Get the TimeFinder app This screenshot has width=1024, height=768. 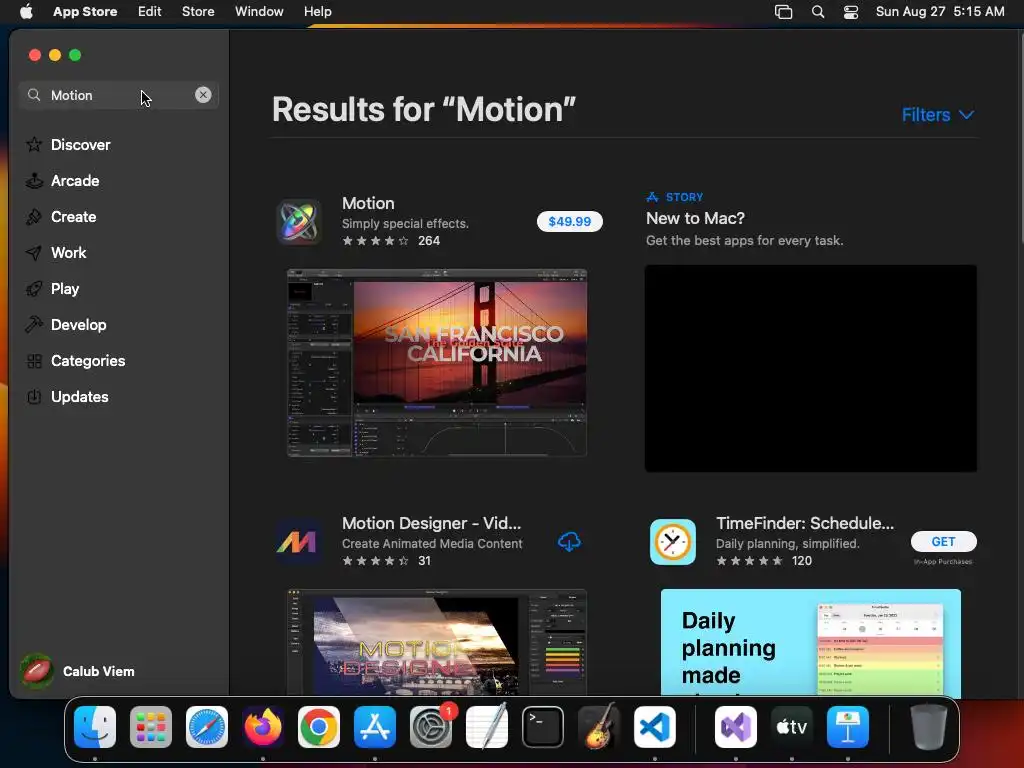click(944, 541)
